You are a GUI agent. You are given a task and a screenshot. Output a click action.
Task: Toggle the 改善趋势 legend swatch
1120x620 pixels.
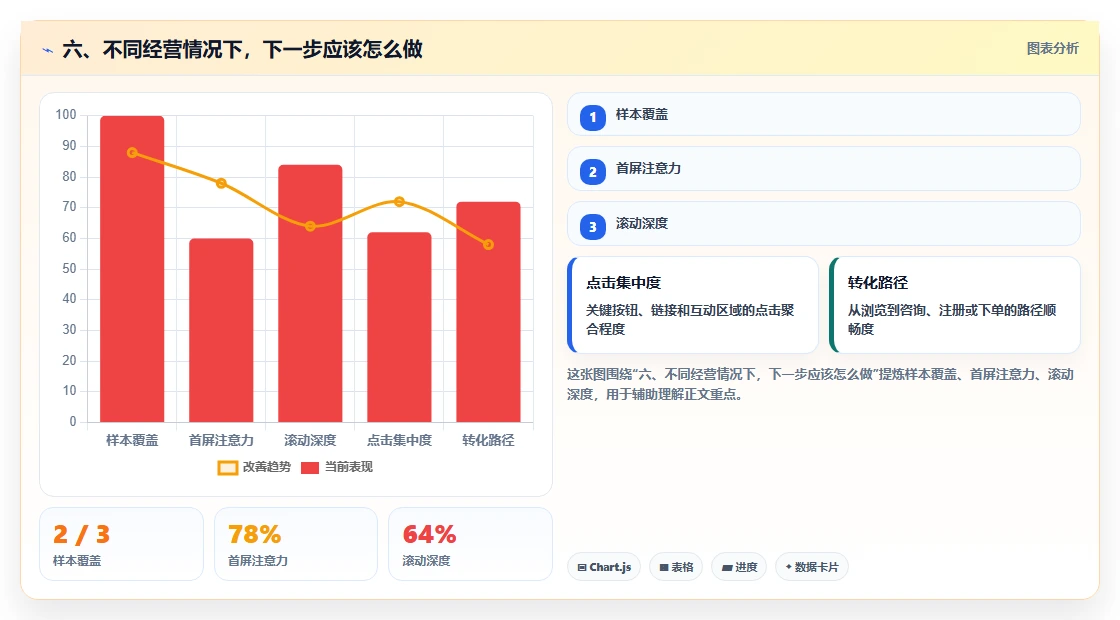click(227, 468)
